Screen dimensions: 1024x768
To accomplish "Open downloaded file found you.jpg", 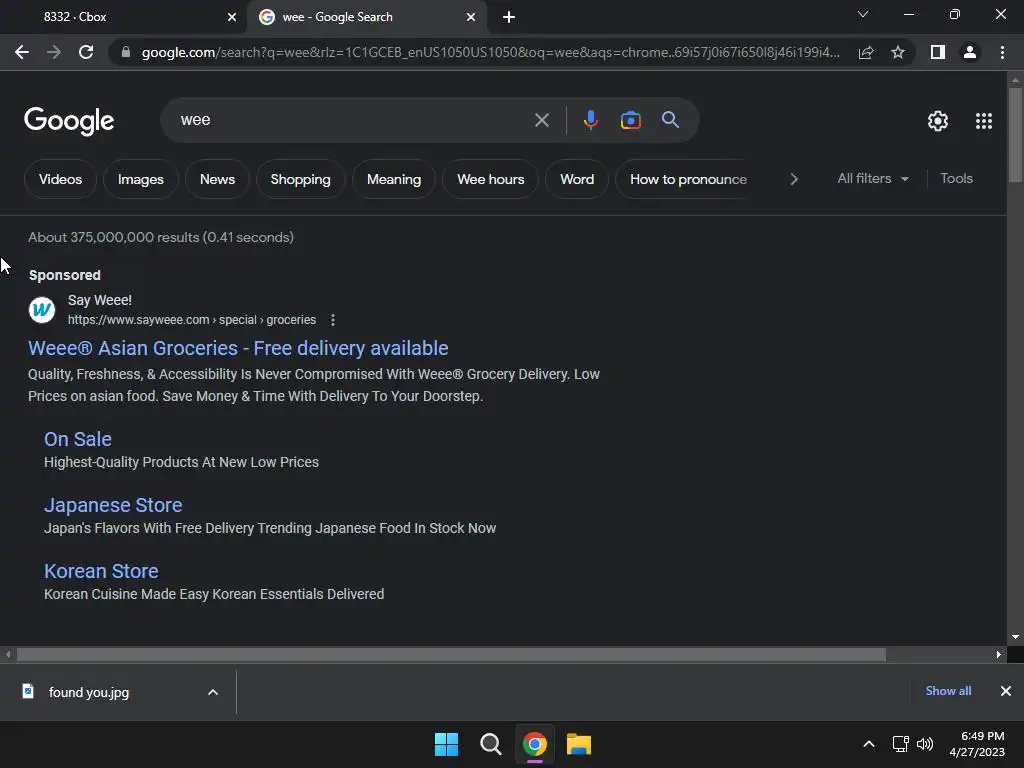I will (89, 692).
